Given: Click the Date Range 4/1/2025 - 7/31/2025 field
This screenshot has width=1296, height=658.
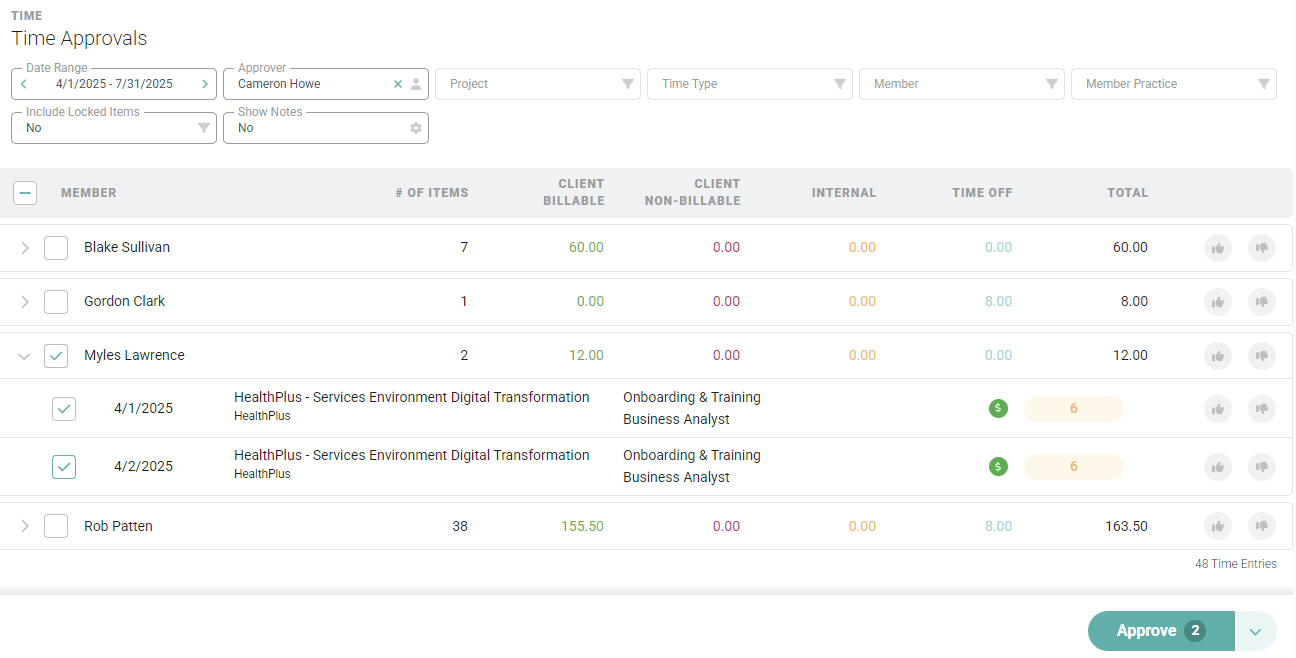Looking at the screenshot, I should 113,84.
